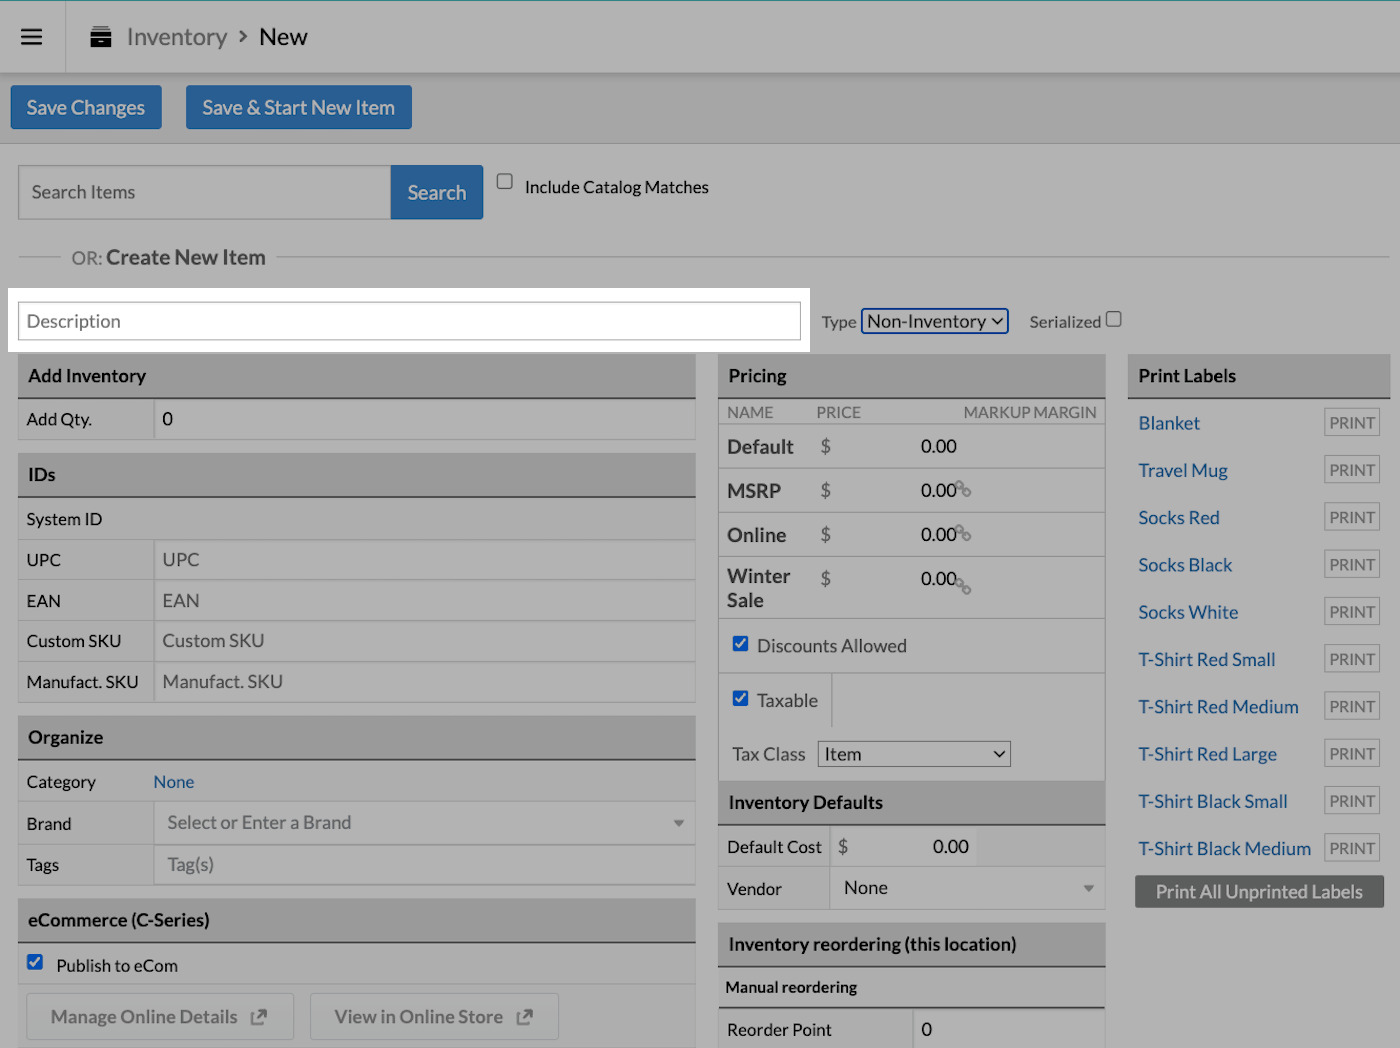Print label for Socks Red

click(x=1352, y=517)
